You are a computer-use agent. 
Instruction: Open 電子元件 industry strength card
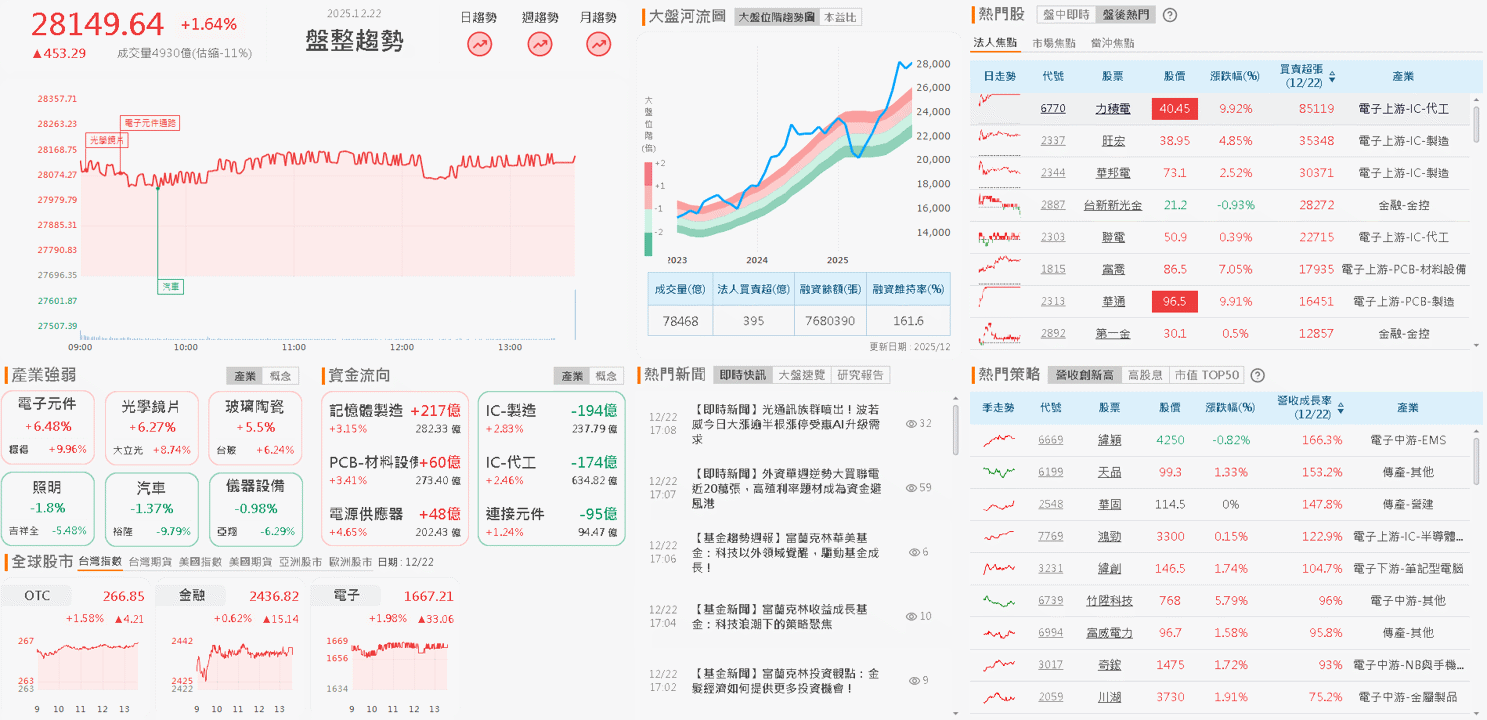coord(48,428)
